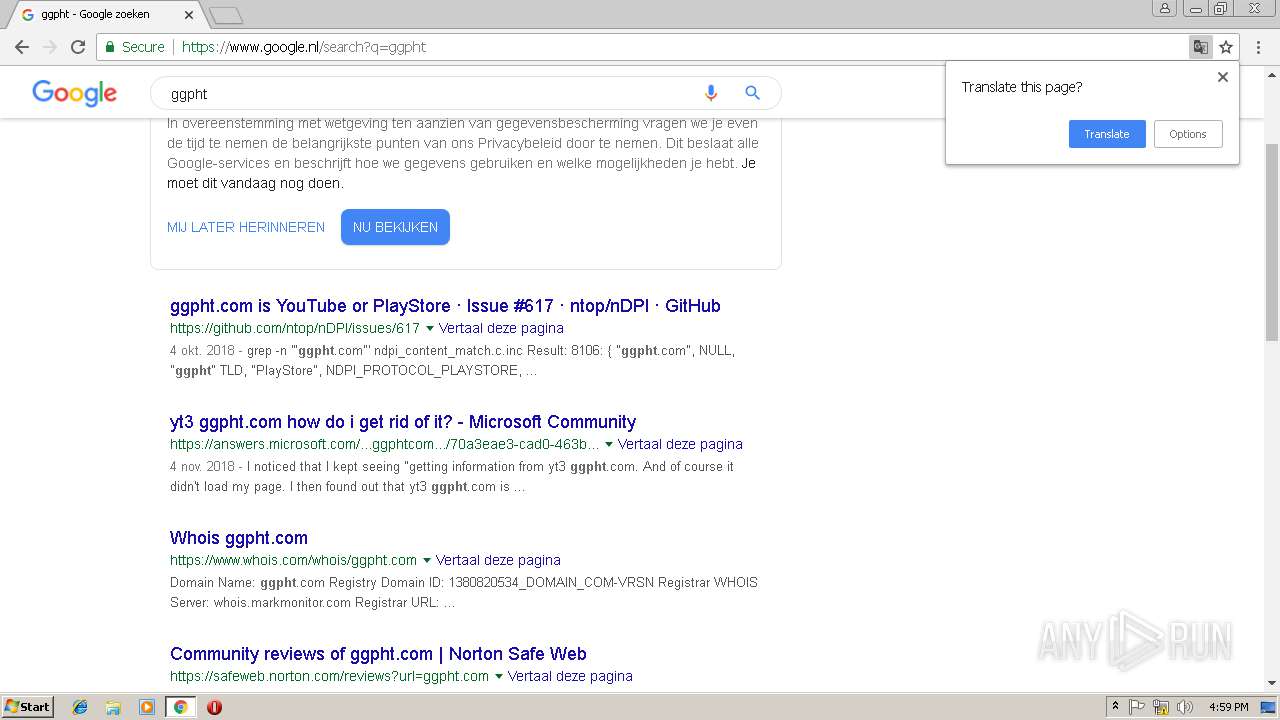The height and width of the screenshot is (720, 1280).
Task: Open the Windows Start menu
Action: (x=28, y=707)
